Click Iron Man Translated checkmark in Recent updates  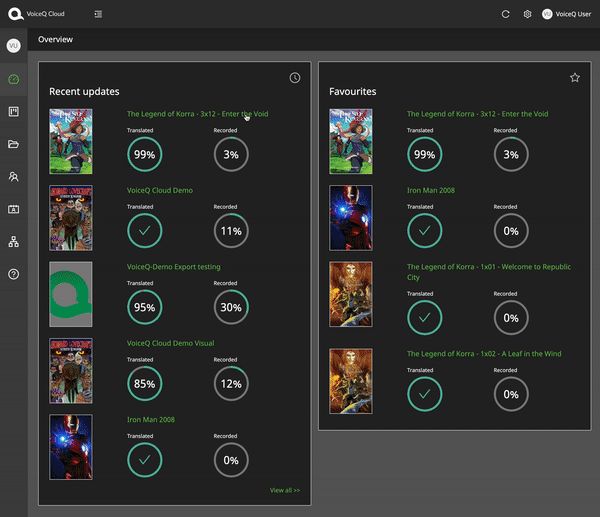[x=145, y=460]
